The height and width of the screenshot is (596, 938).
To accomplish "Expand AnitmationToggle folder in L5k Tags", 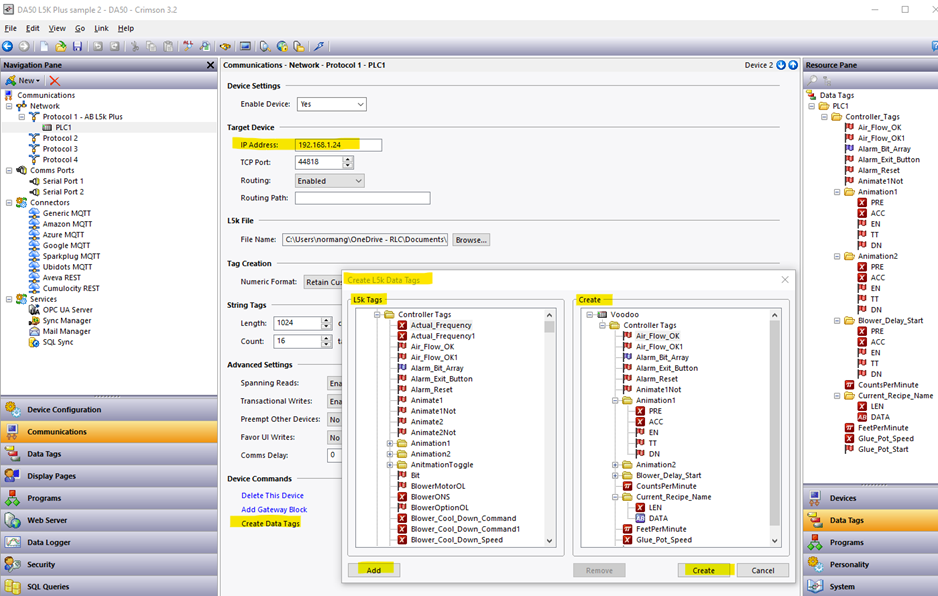I will pos(389,465).
